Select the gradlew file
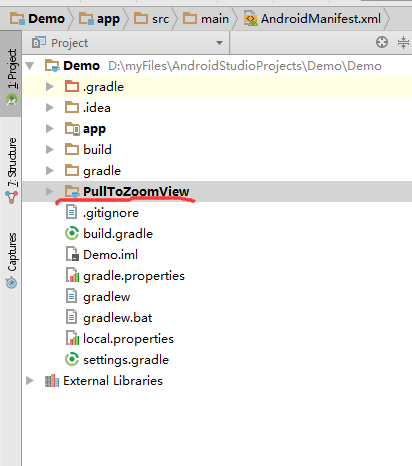Viewport: 412px width, 466px height. 217,297
